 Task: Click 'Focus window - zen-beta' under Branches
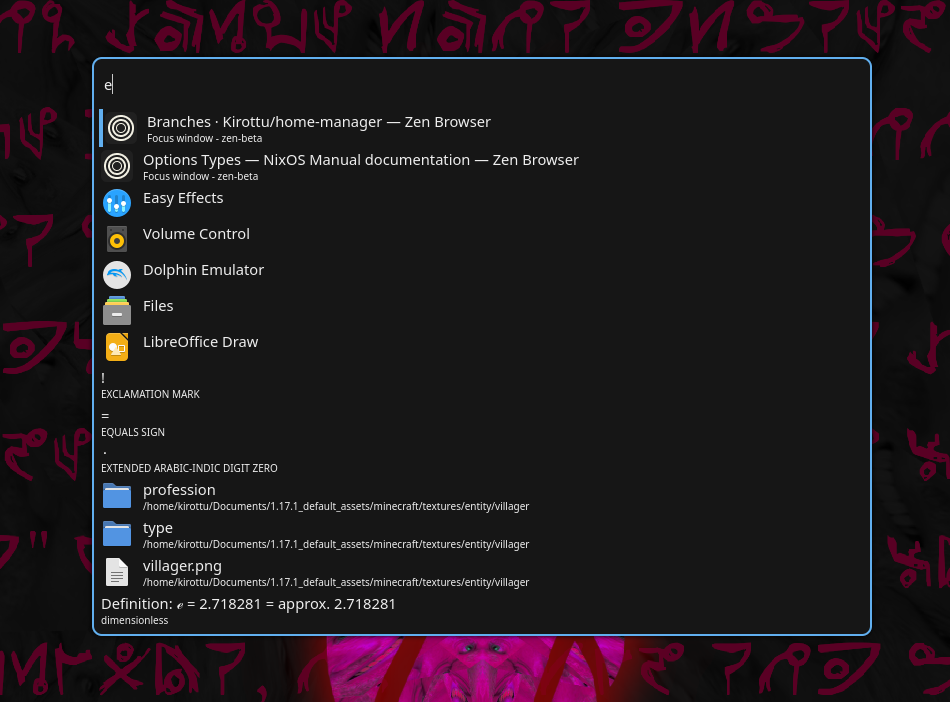point(204,138)
